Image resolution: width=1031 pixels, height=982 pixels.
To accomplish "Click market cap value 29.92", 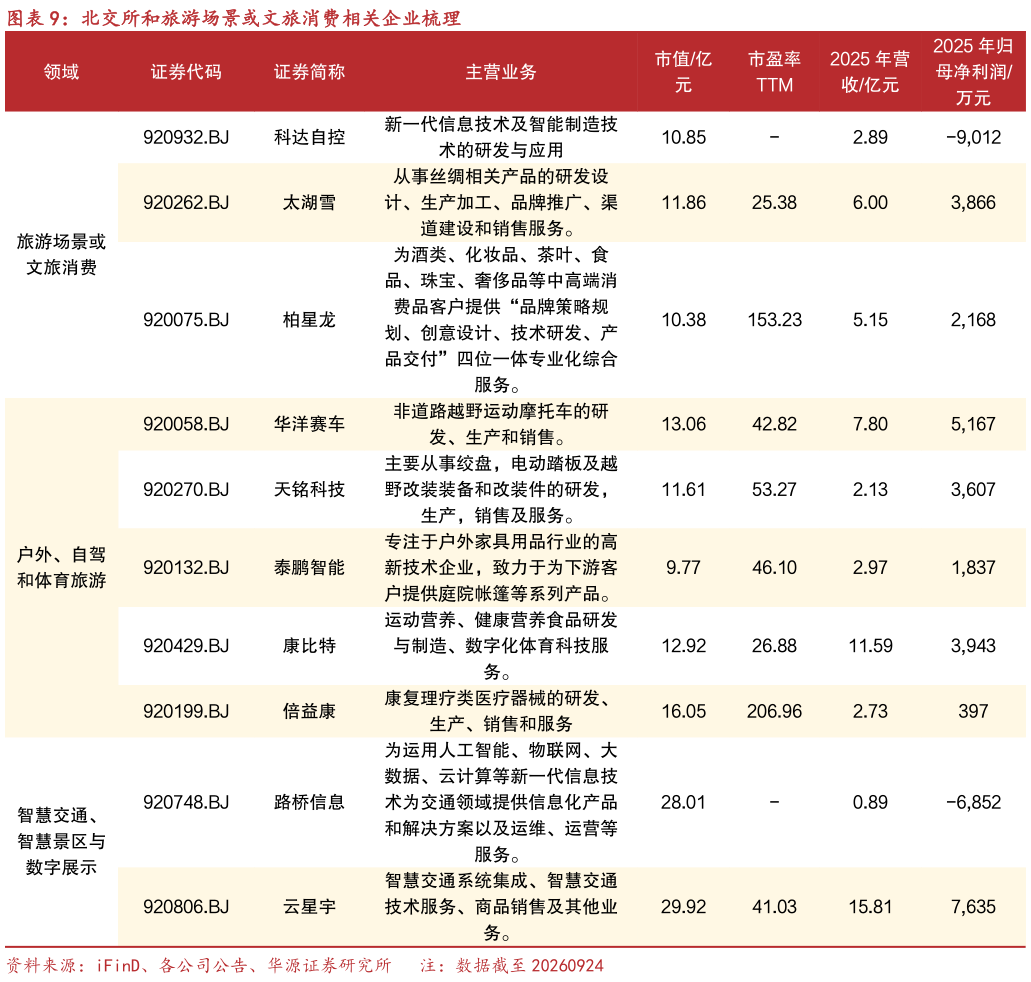I will pyautogui.click(x=683, y=906).
